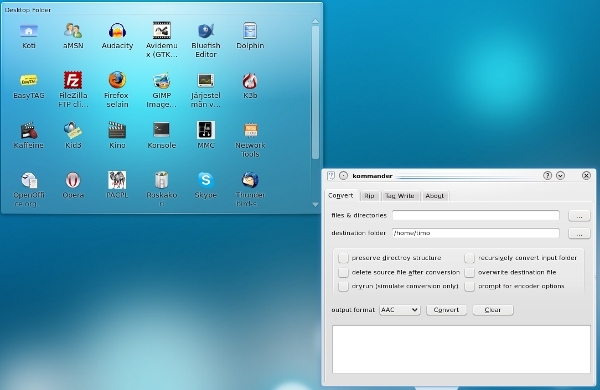Click the conversion output log area
The height and width of the screenshot is (390, 600).
461,349
